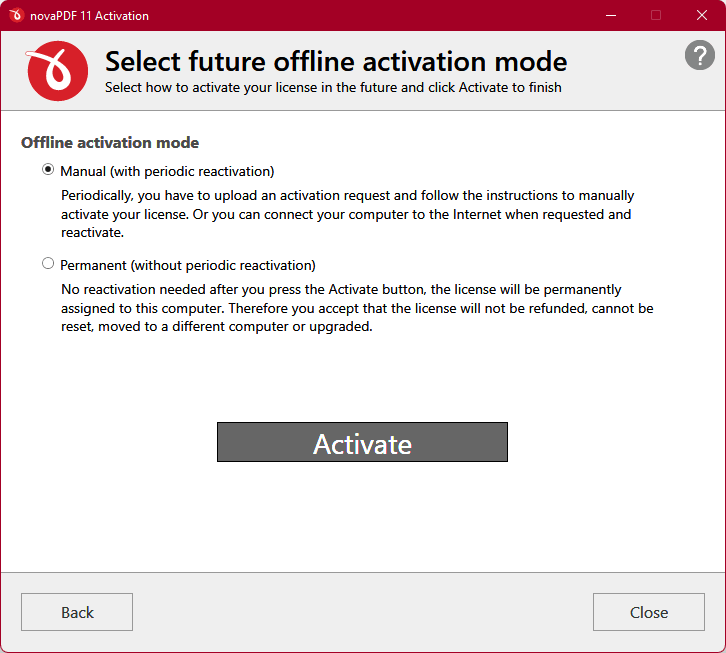Image resolution: width=726 pixels, height=653 pixels.
Task: Choose the Permanent without reactivation radio button
Action: point(48,264)
